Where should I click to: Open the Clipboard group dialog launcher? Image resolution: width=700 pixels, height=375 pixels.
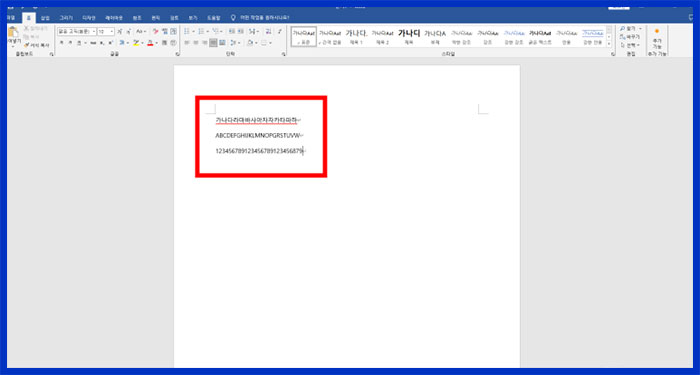coord(51,54)
